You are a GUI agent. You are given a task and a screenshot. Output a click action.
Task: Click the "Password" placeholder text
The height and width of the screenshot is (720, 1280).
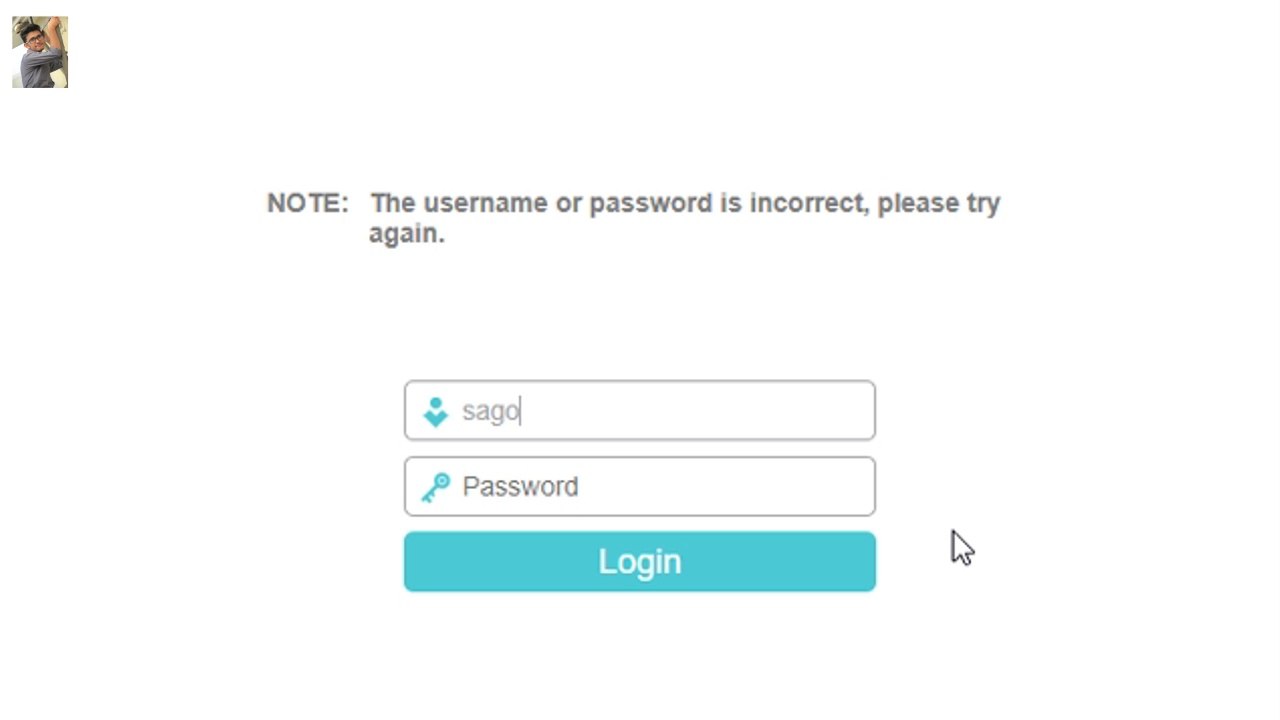pyautogui.click(x=520, y=487)
